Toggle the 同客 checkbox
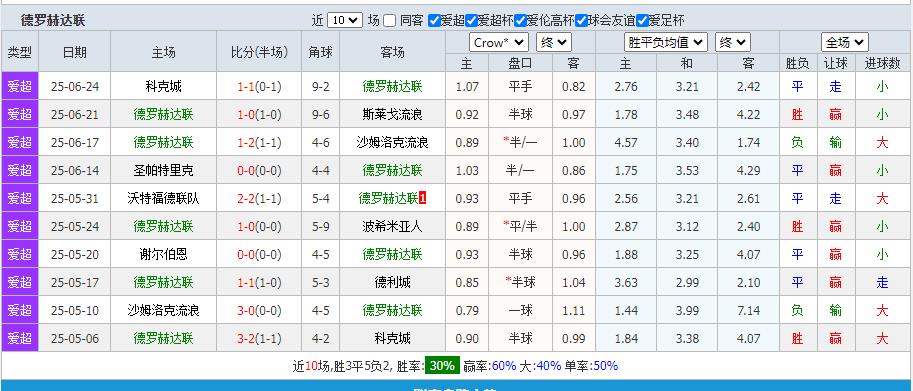This screenshot has width=913, height=391. 390,21
